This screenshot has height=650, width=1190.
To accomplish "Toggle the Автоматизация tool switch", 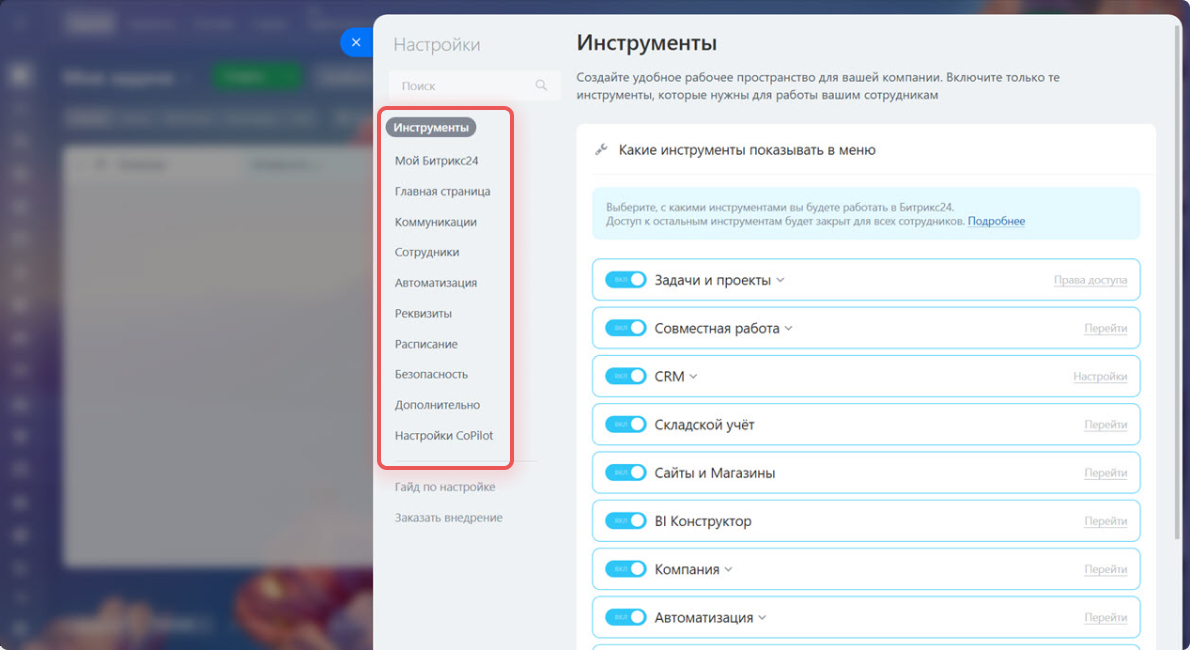I will click(x=625, y=617).
